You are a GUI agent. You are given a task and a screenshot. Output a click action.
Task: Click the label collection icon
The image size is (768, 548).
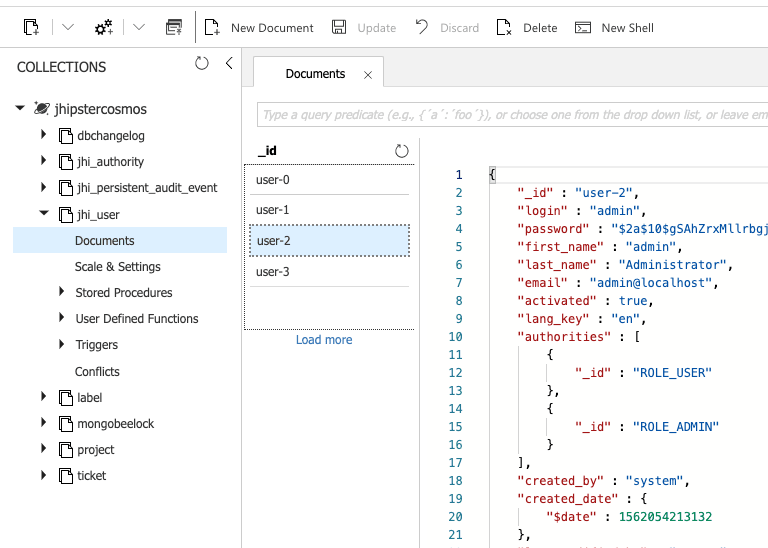click(x=66, y=397)
